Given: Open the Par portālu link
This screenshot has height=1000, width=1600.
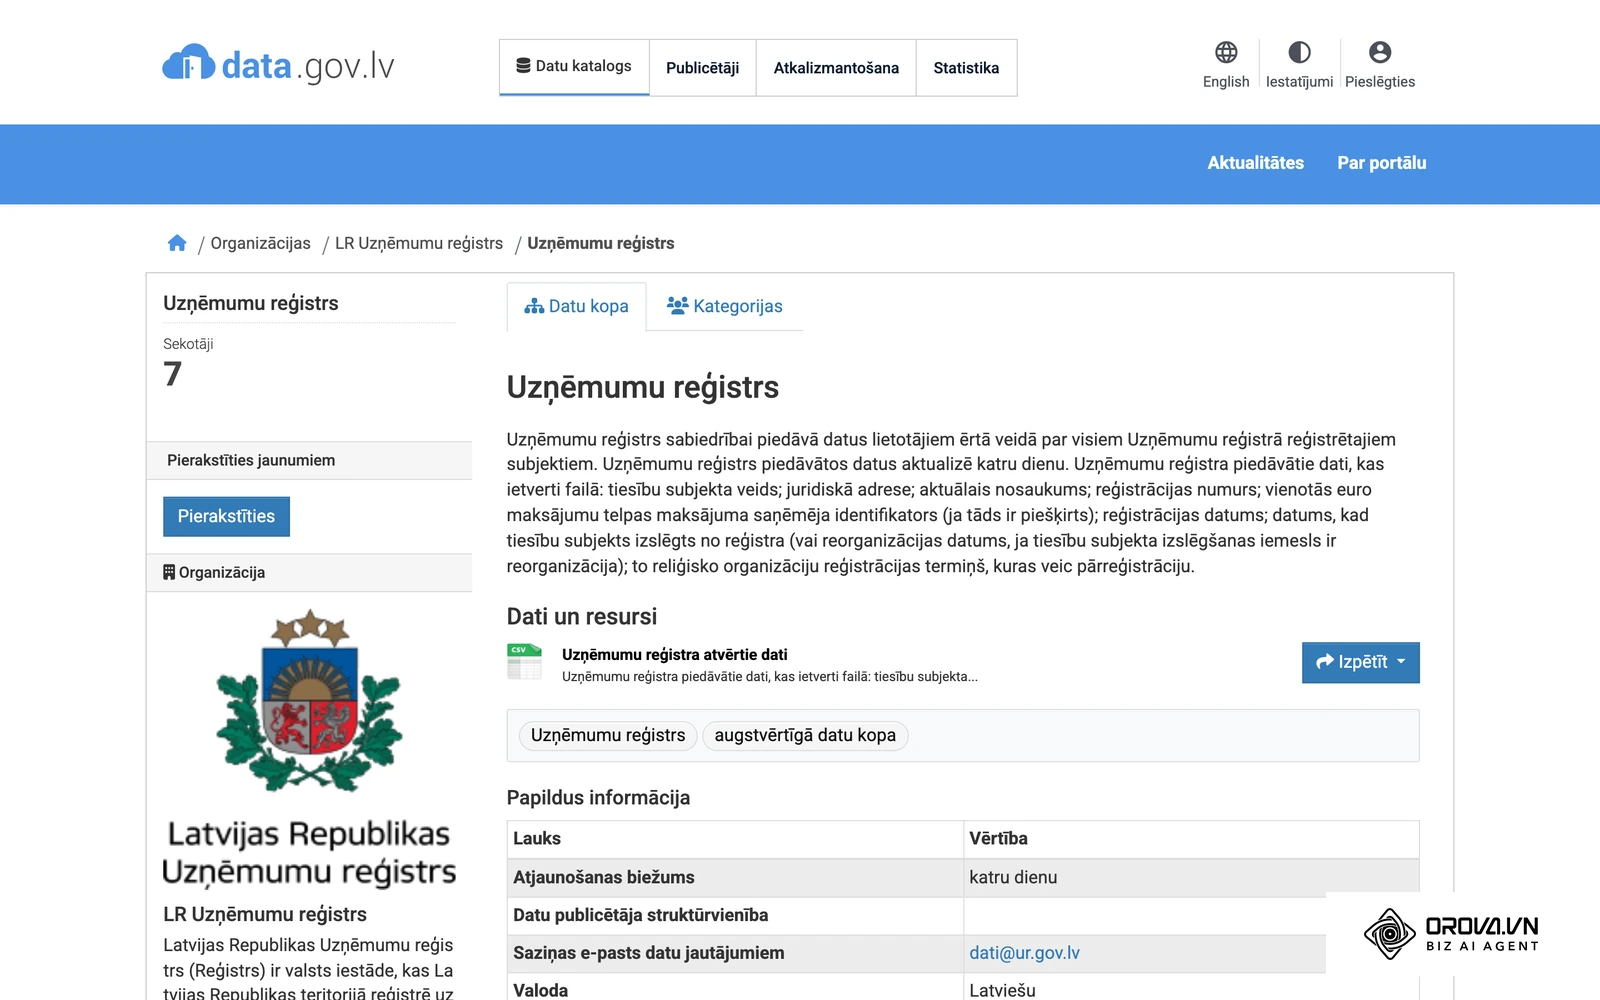Looking at the screenshot, I should point(1382,163).
